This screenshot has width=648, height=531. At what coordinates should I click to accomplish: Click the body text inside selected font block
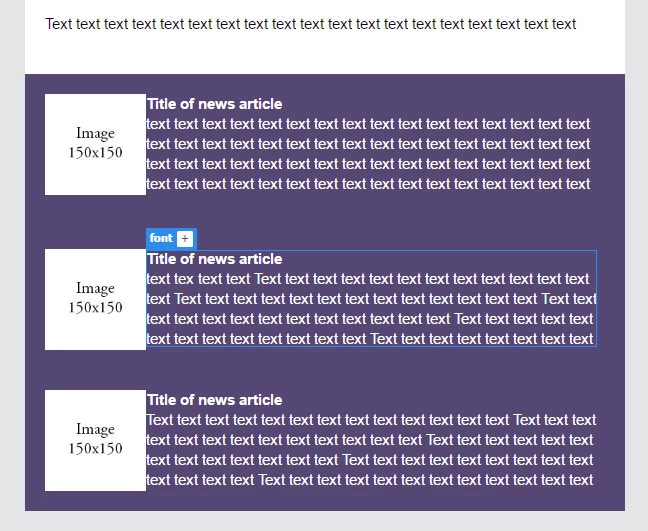click(x=371, y=309)
